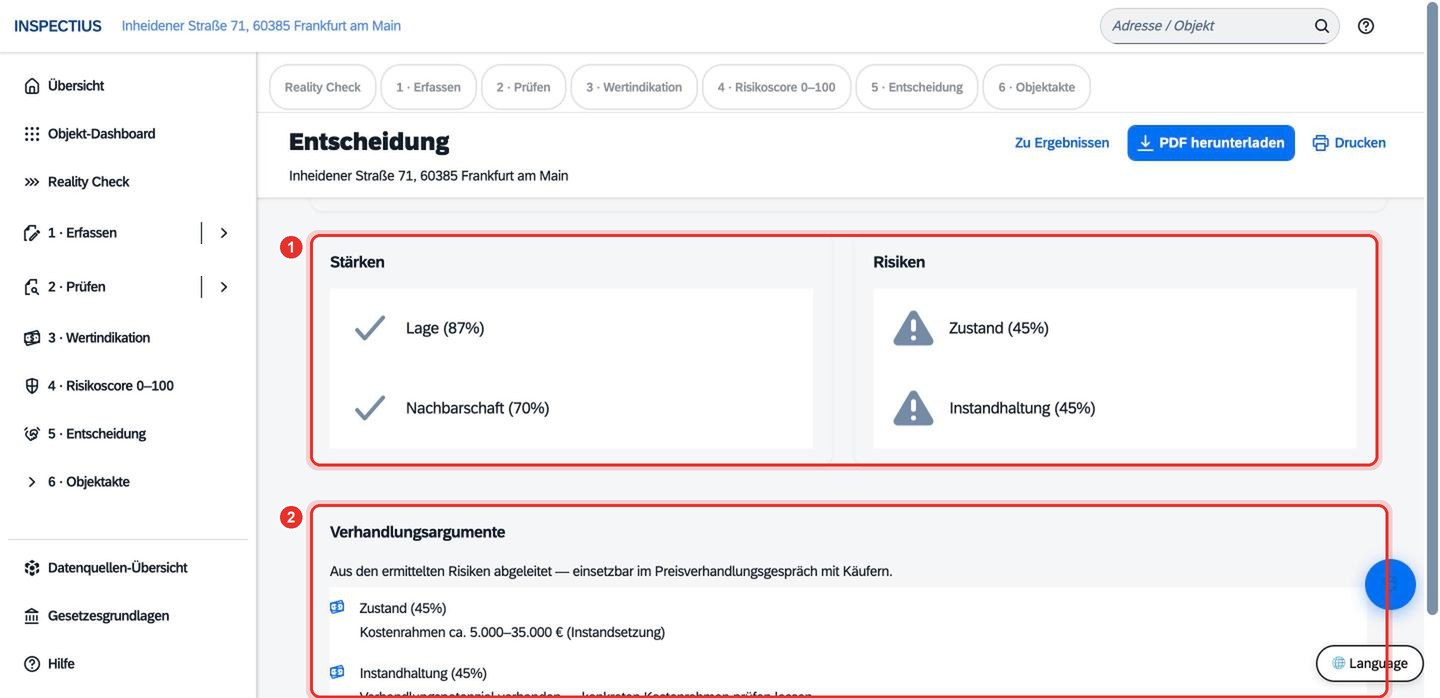Viewport: 1440px width, 698px height.
Task: Click the Übersicht home icon
Action: pos(32,86)
